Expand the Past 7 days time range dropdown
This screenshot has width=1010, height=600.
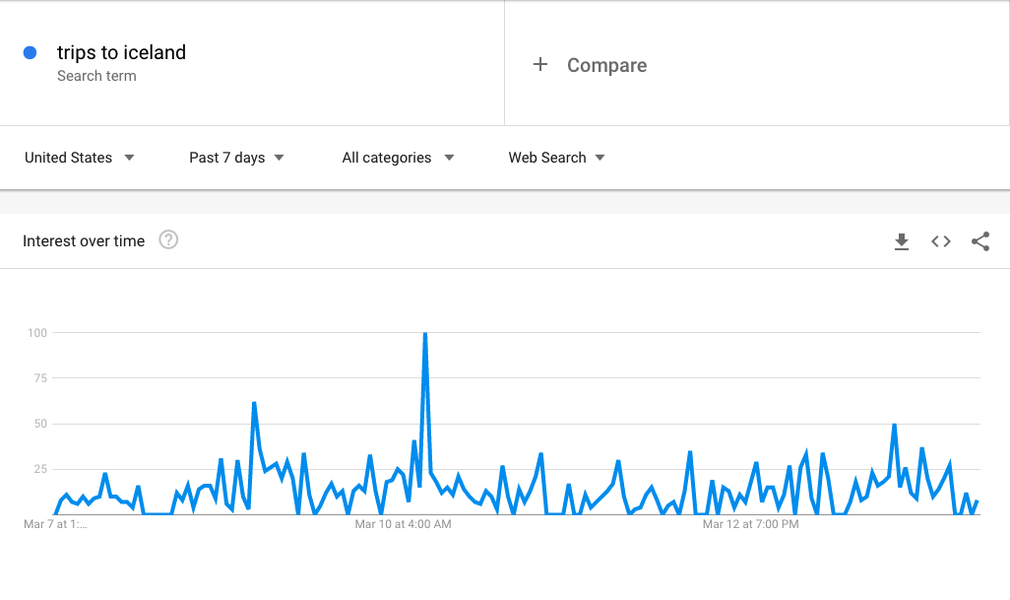[236, 158]
